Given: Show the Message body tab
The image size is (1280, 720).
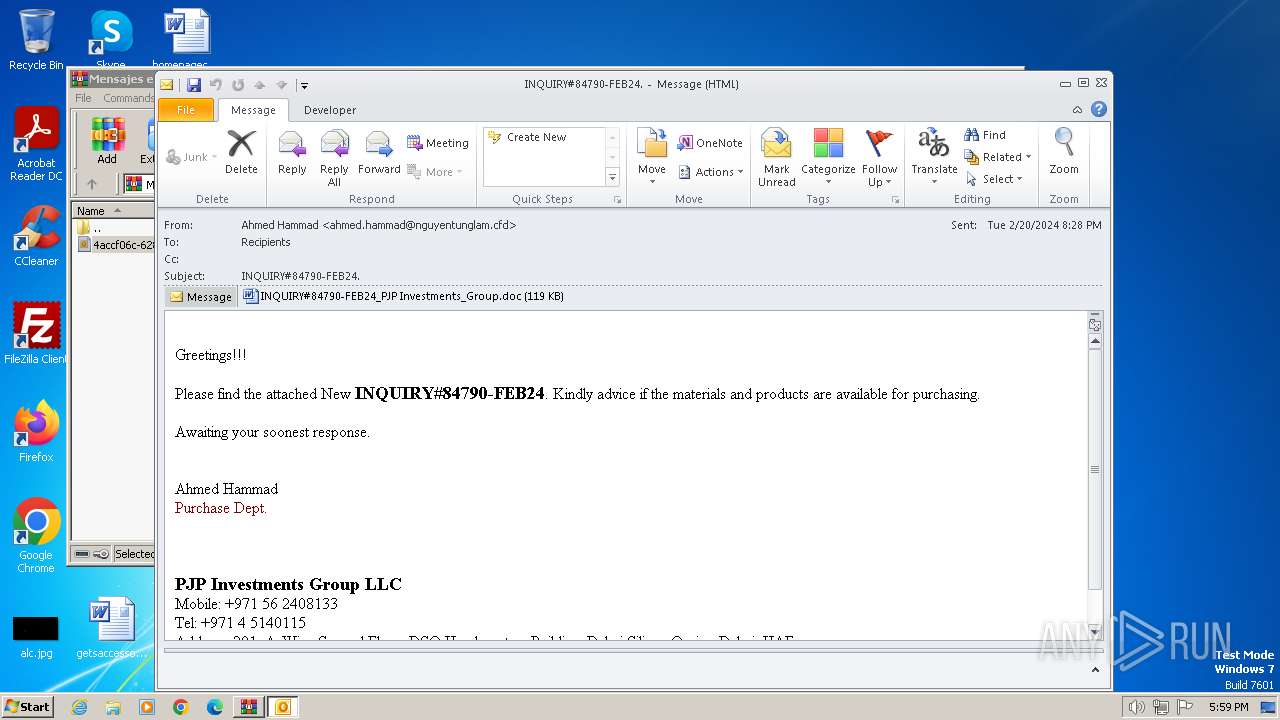Looking at the screenshot, I should coord(201,297).
